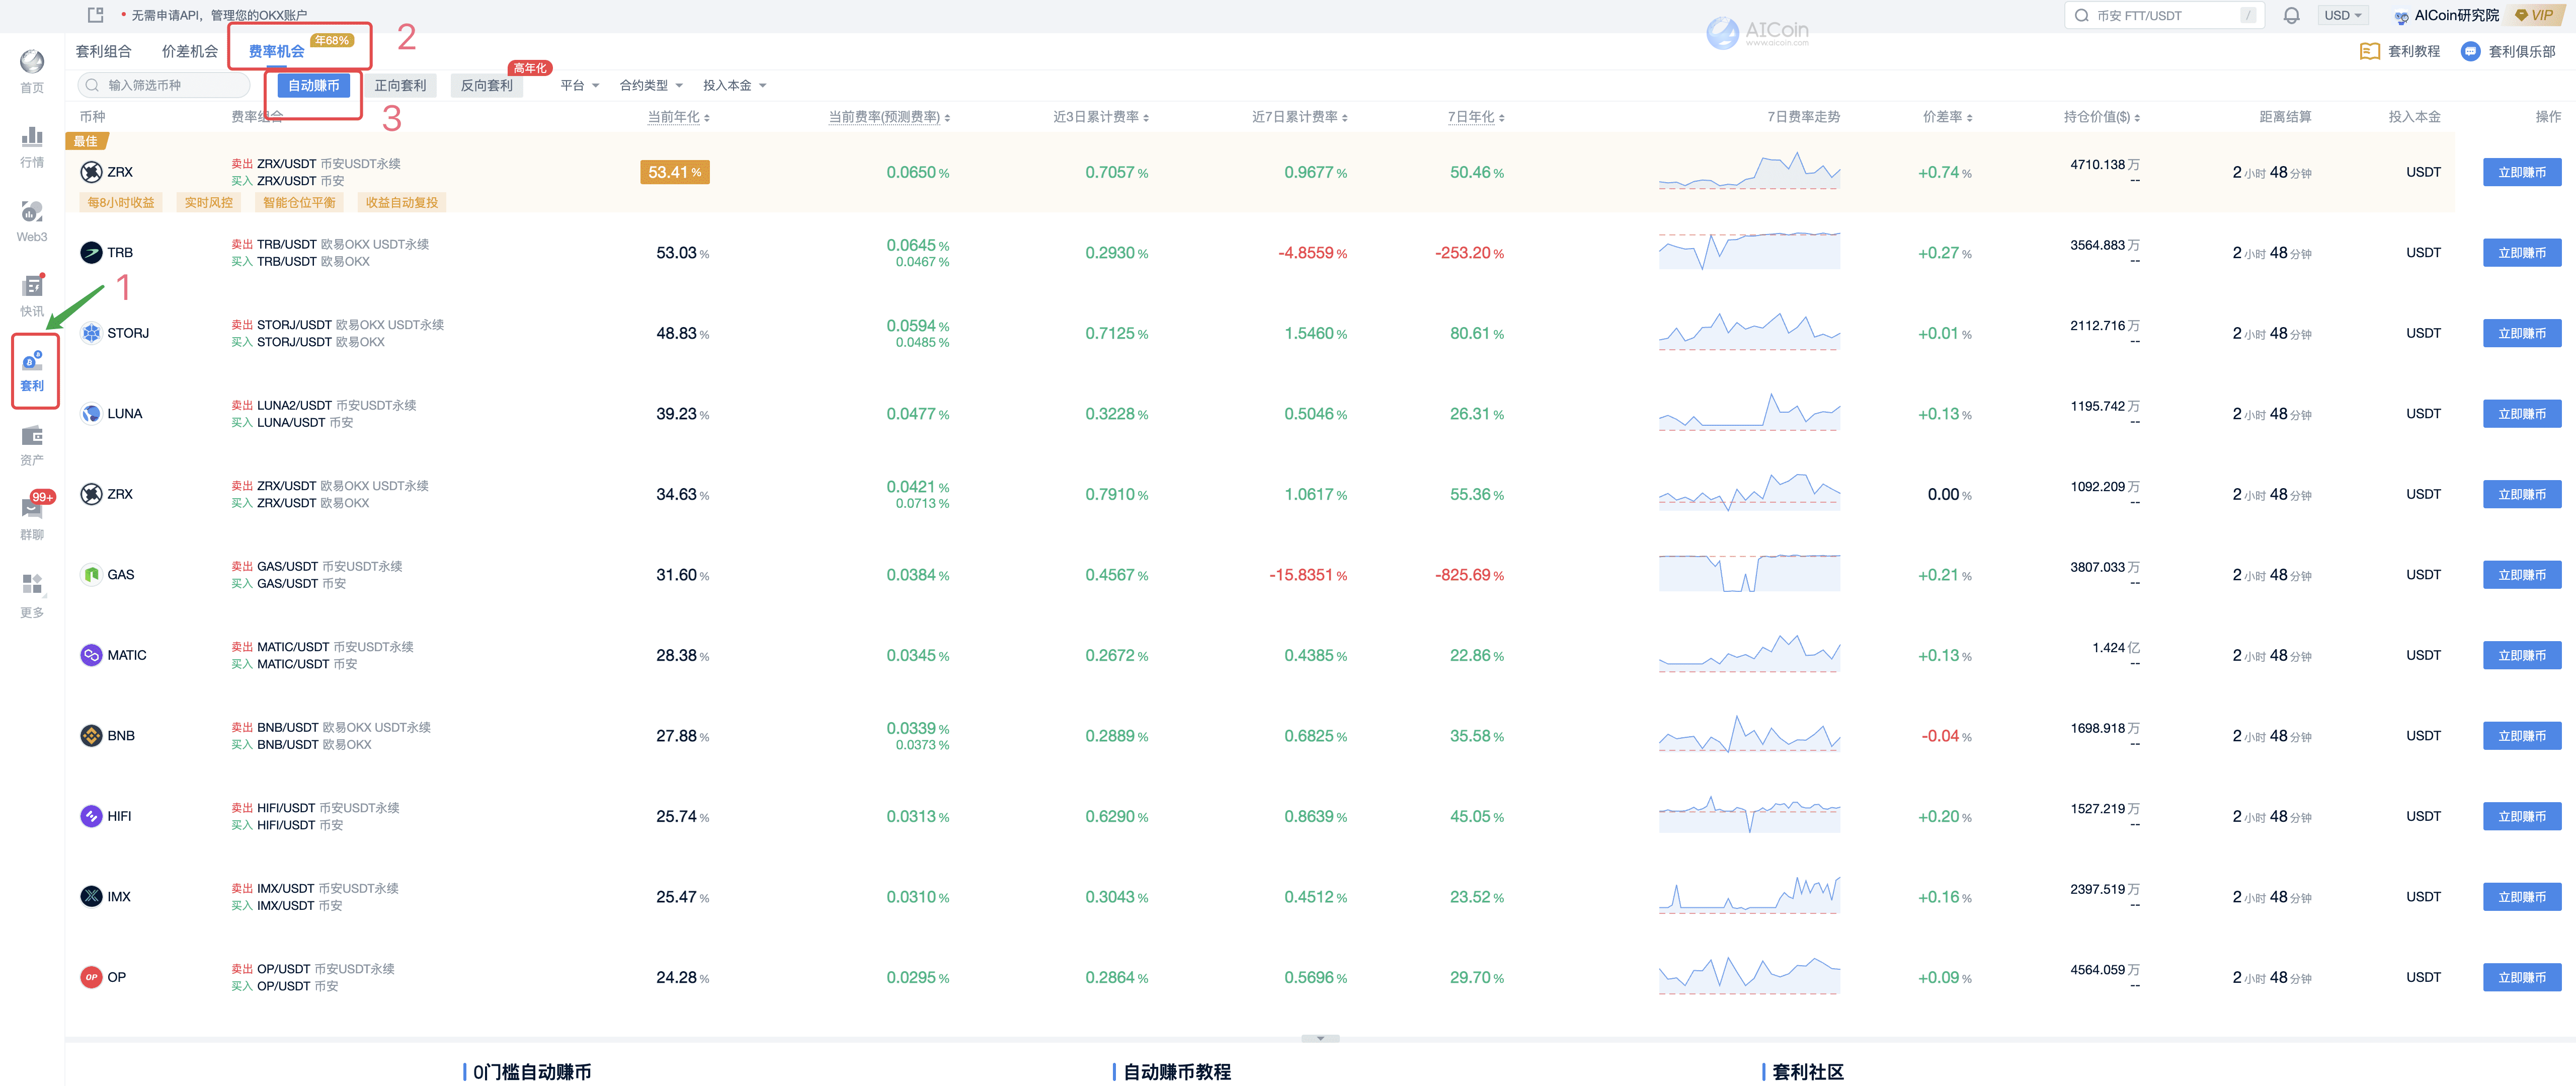Click 立即赚币 for OP row
This screenshot has height=1086, width=2576.
pos(2521,977)
